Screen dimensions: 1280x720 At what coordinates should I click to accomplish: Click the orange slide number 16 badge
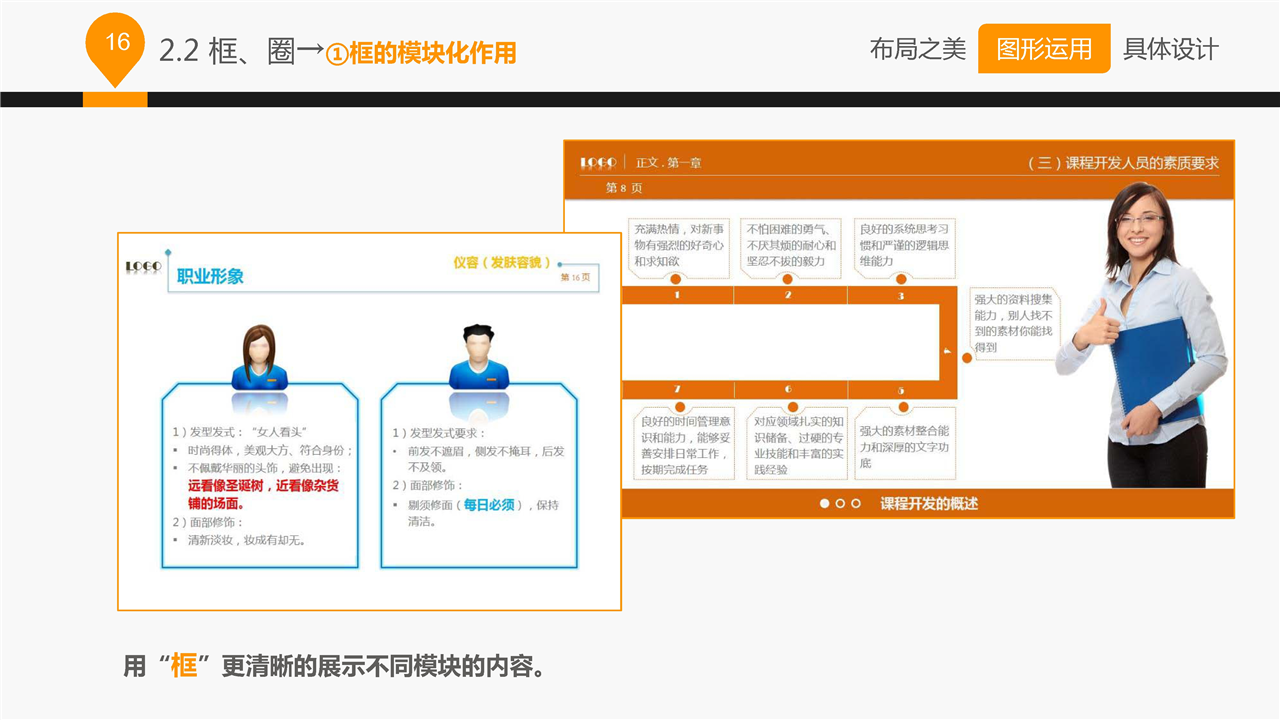click(x=117, y=43)
